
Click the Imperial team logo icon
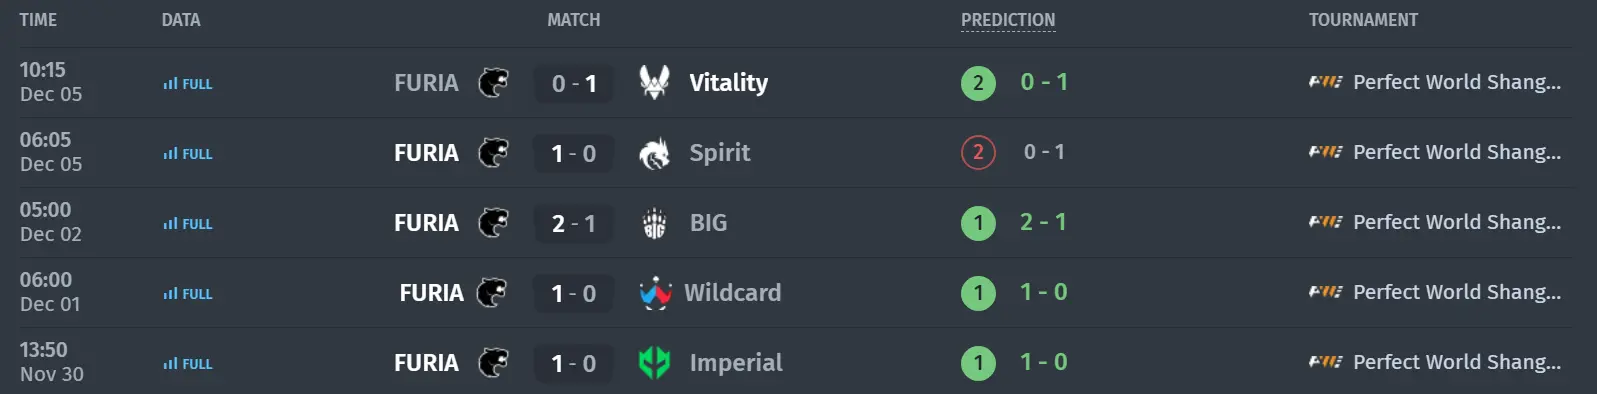[654, 363]
